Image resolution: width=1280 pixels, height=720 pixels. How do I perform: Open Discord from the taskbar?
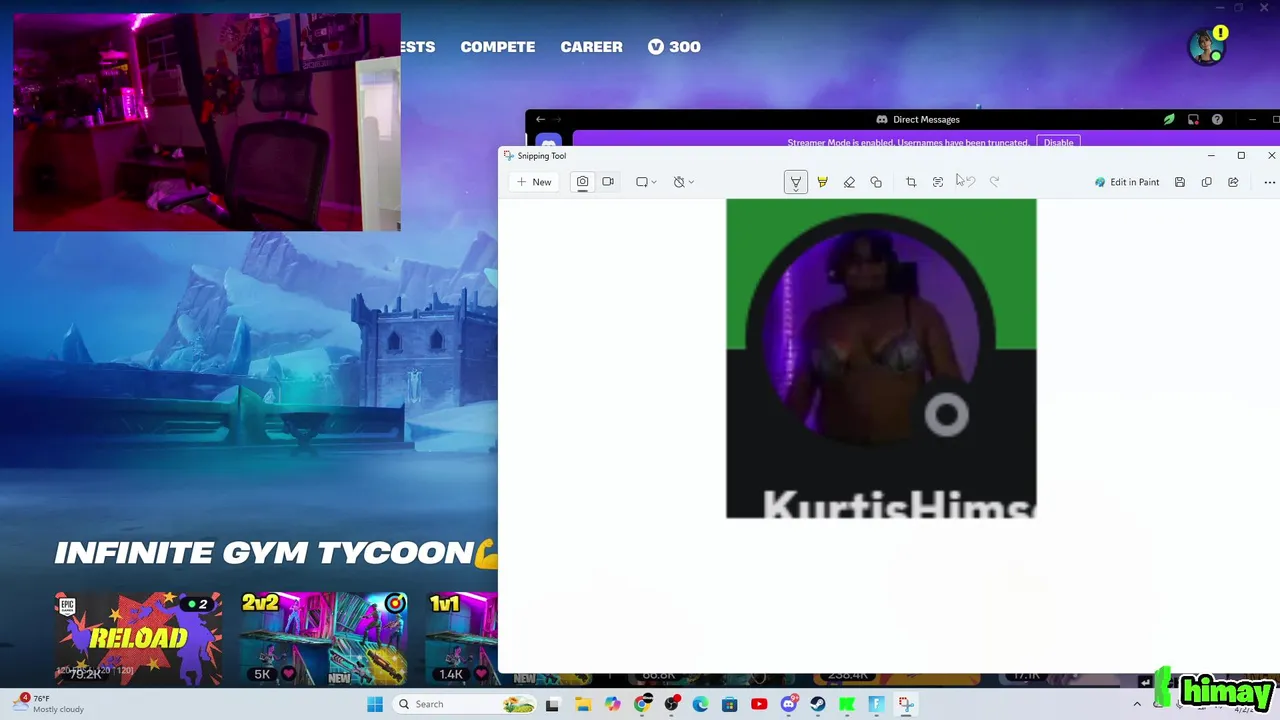click(789, 704)
